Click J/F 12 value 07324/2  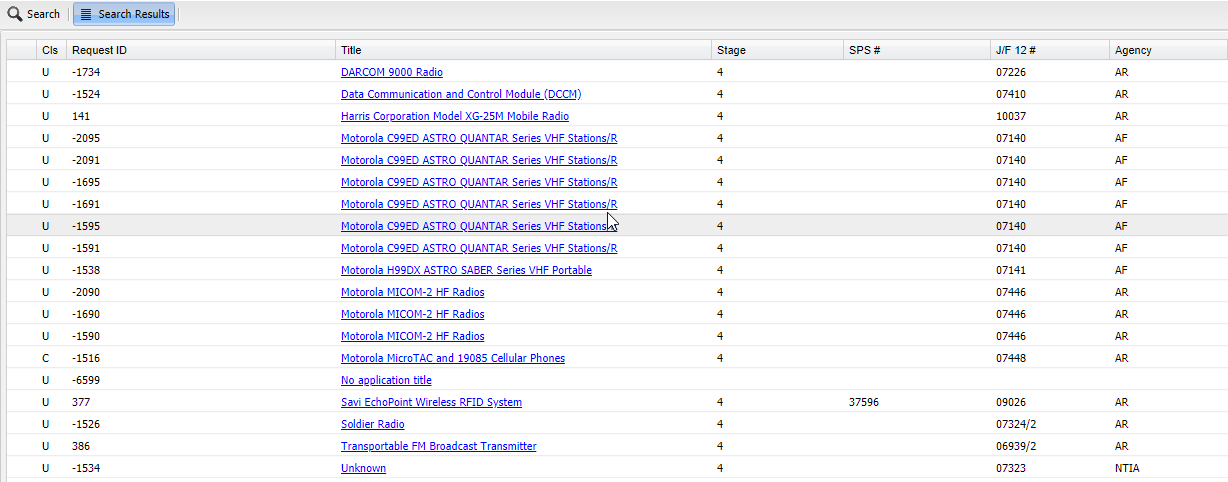point(1016,424)
